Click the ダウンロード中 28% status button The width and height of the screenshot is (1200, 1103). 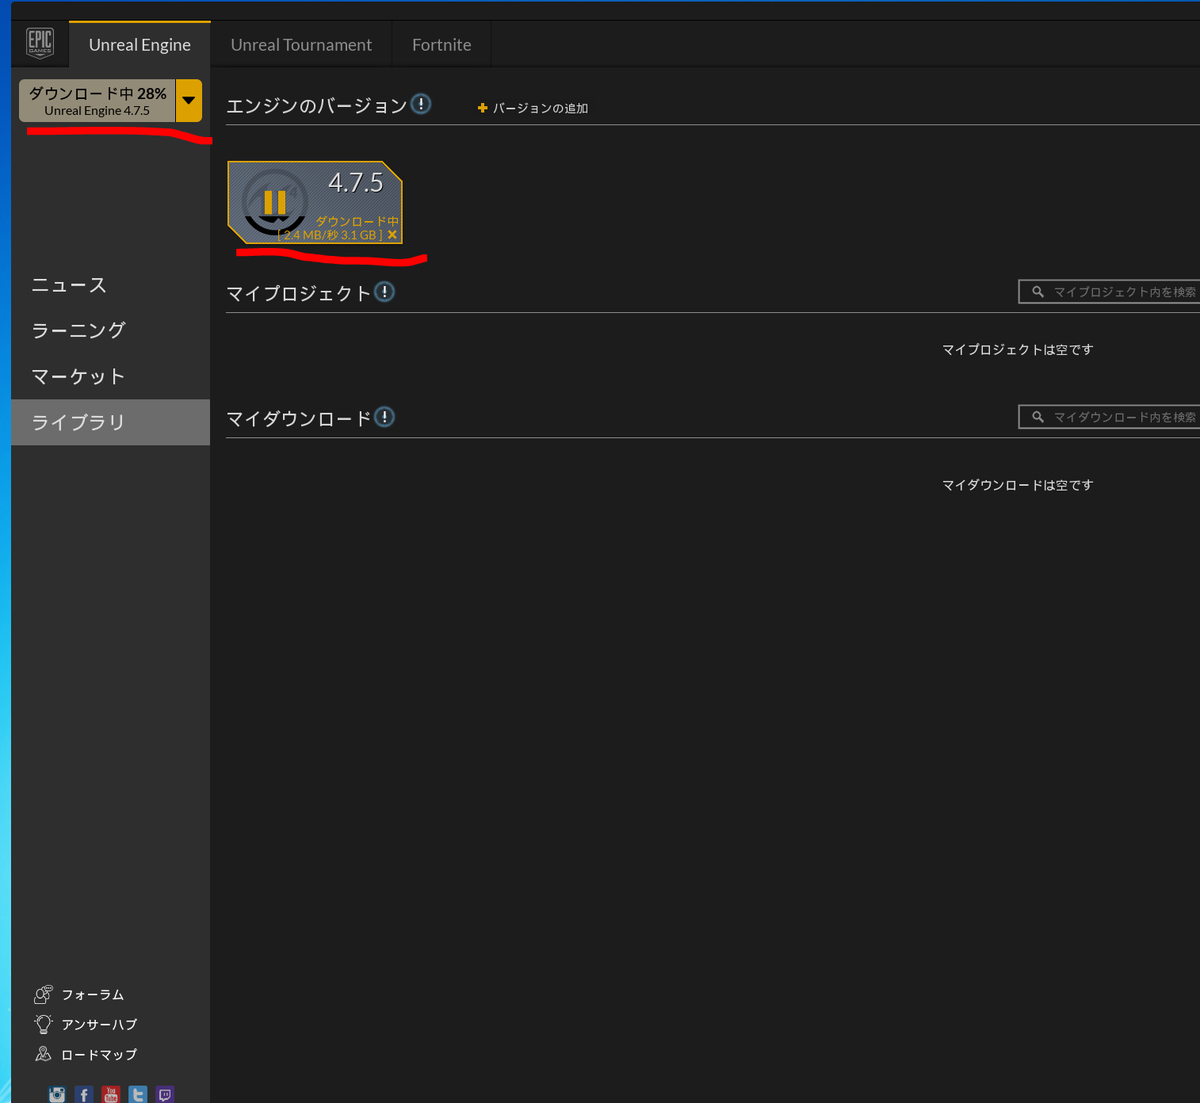pyautogui.click(x=97, y=101)
